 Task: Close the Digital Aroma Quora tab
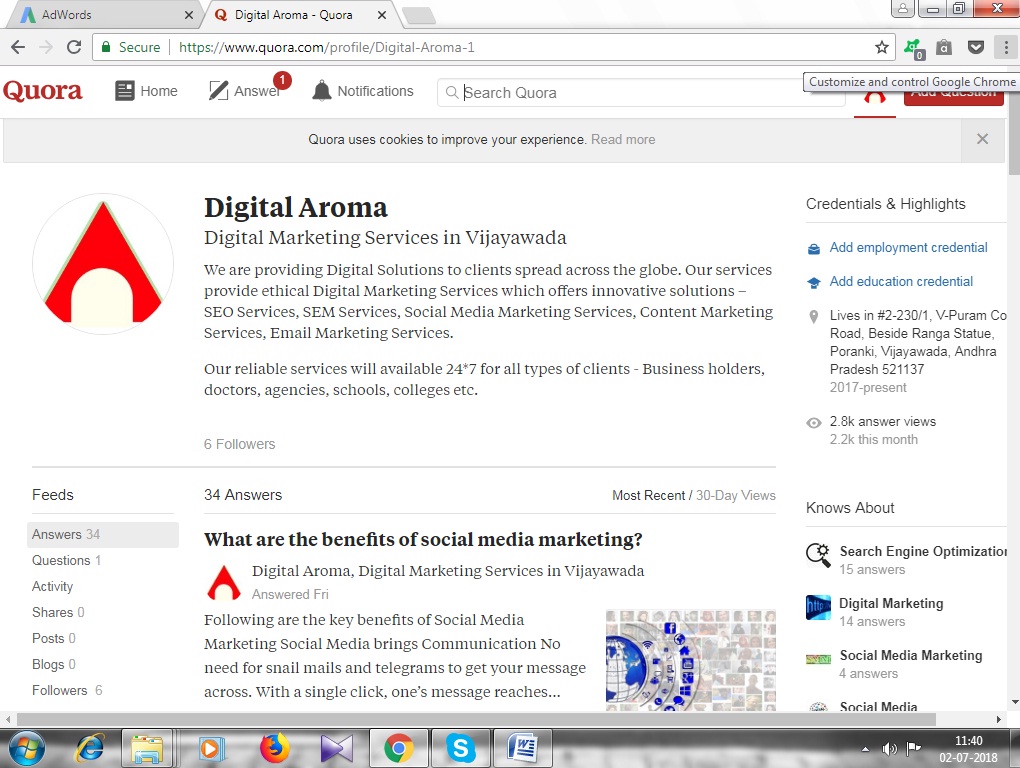(382, 15)
